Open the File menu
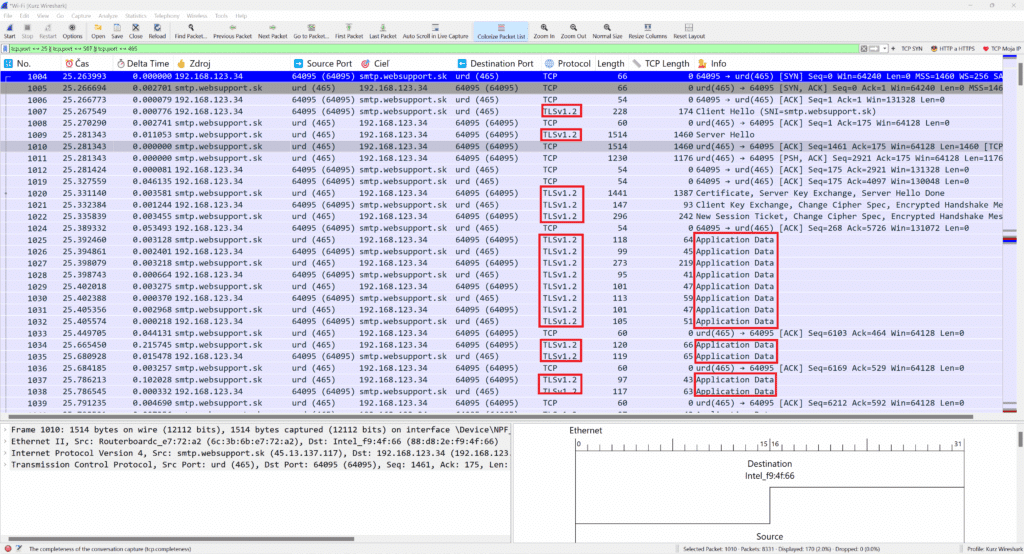This screenshot has width=1024, height=554. 8,16
